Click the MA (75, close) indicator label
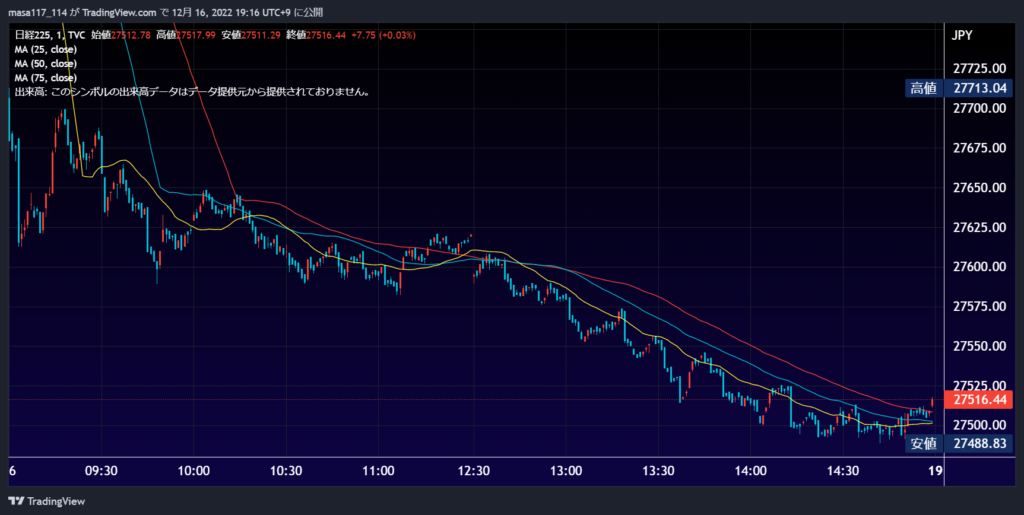 45,78
